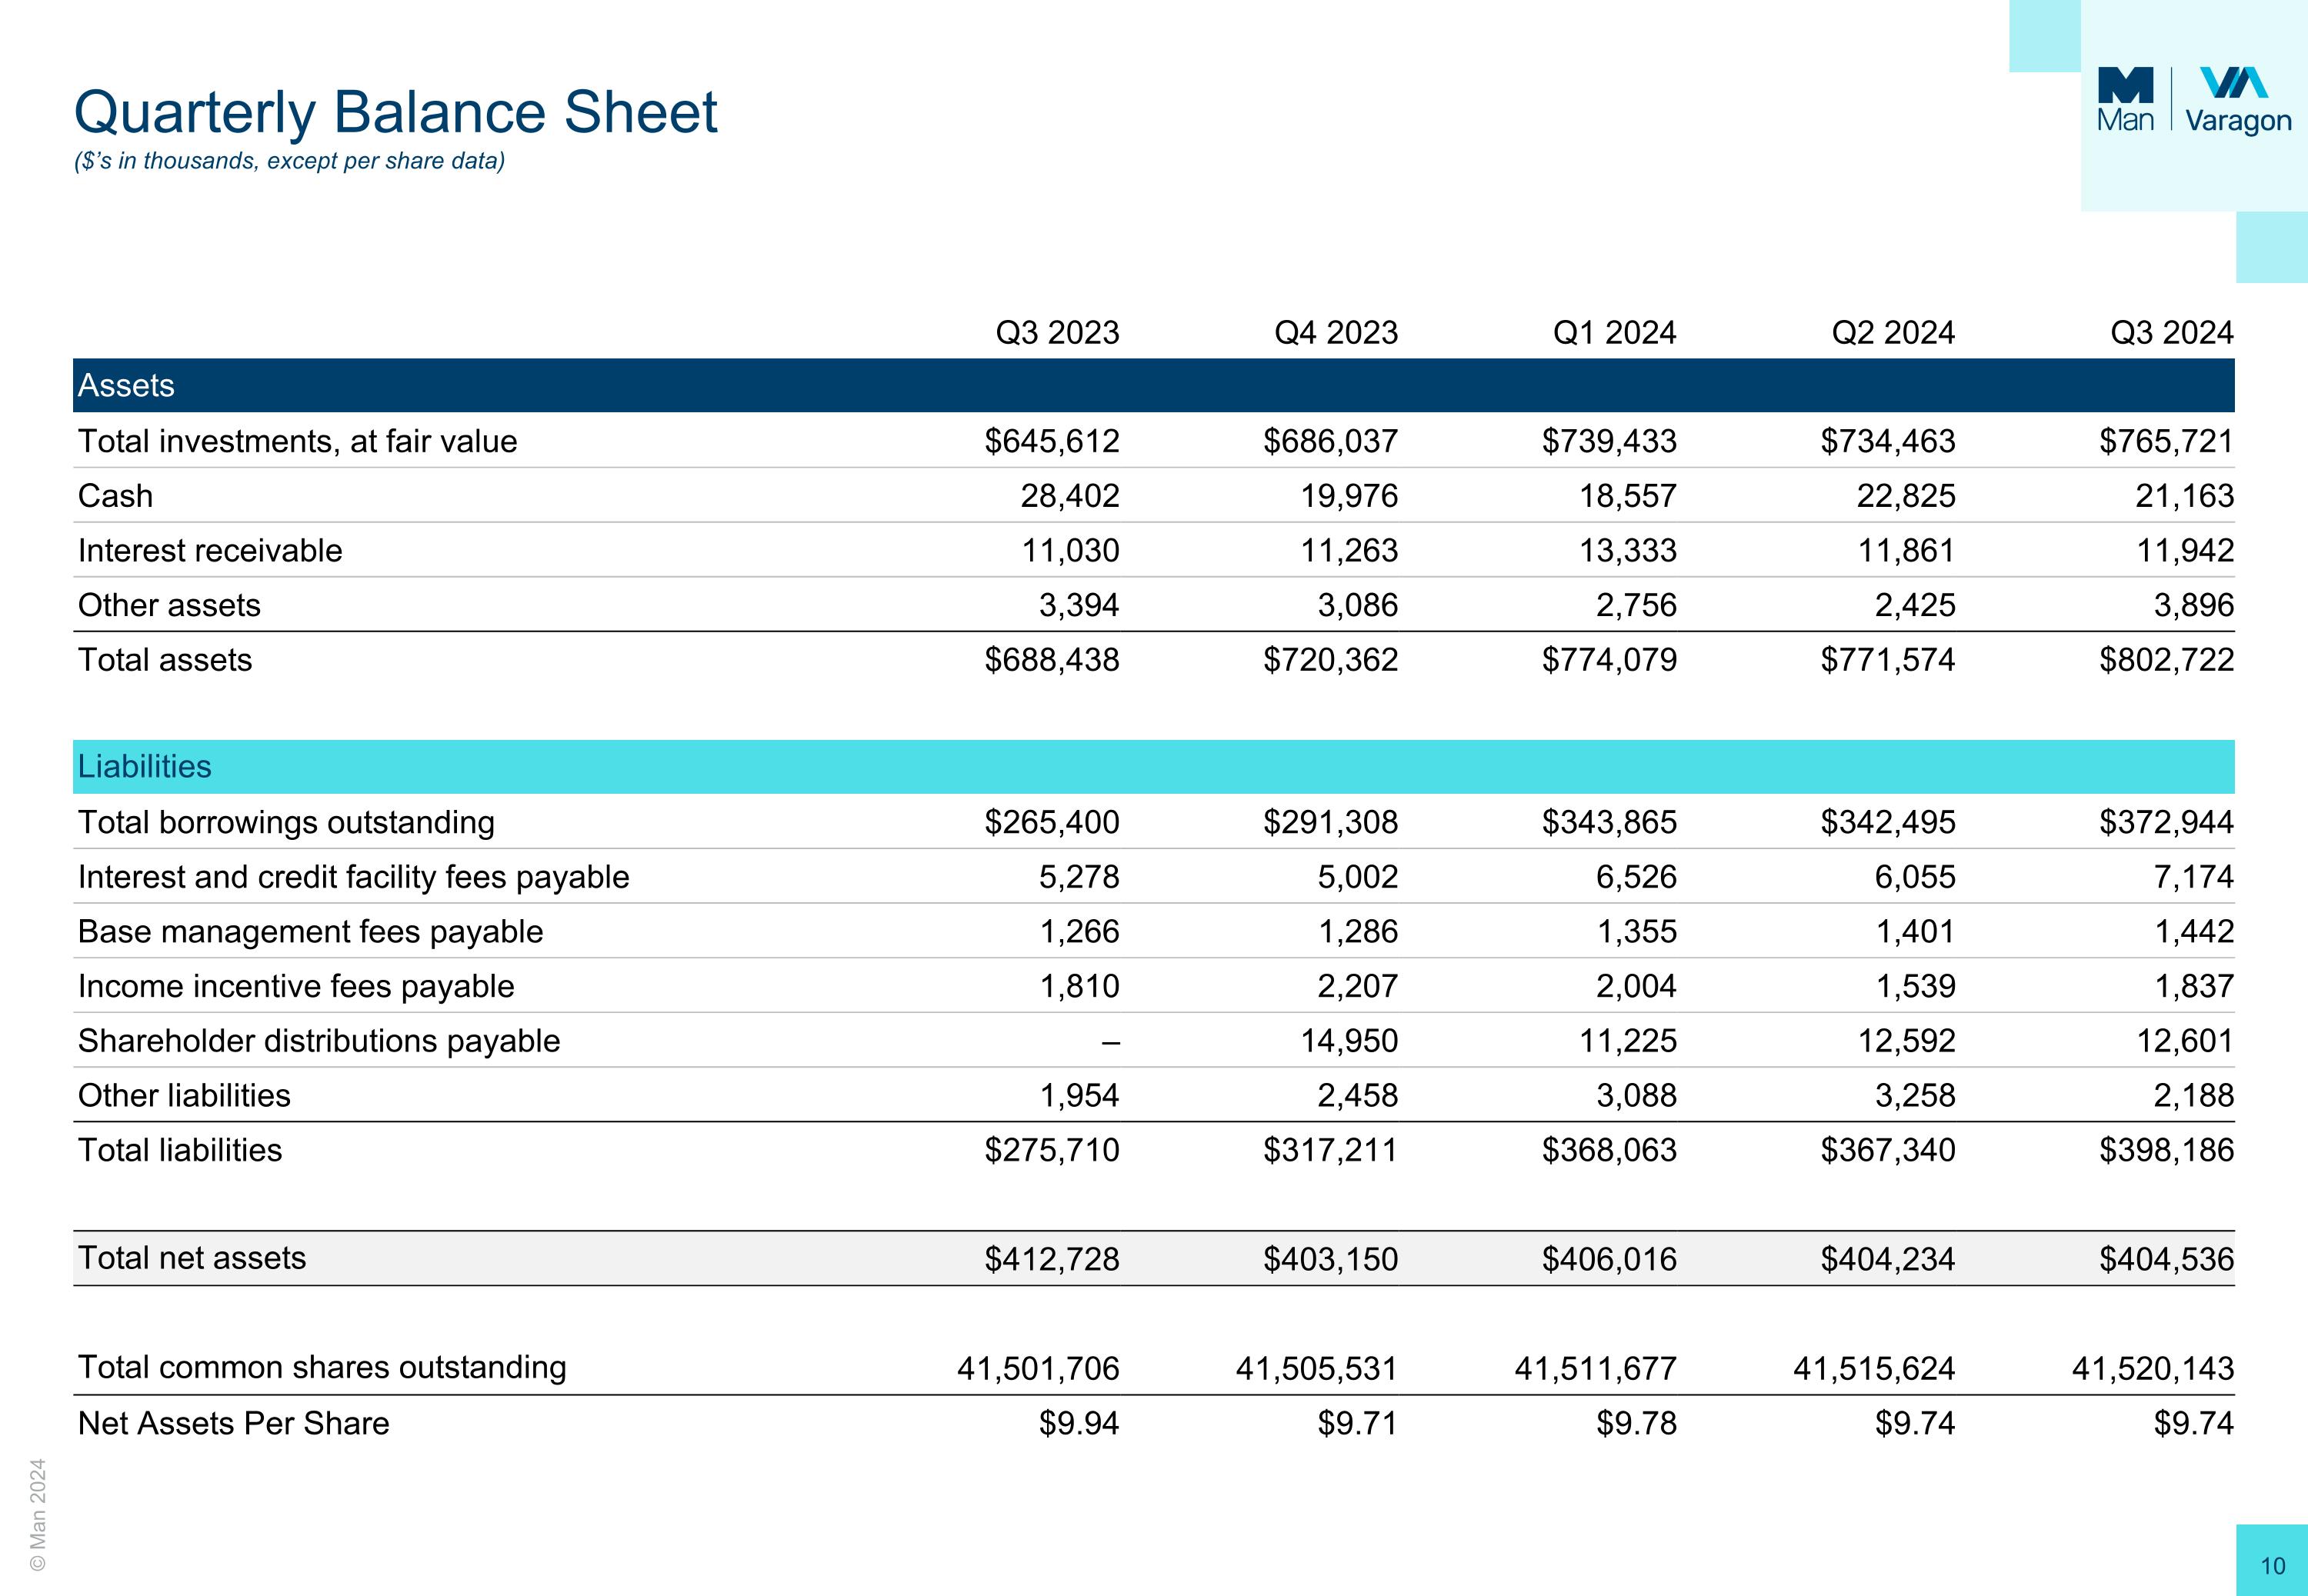Click the $765,721 investments value
Viewport: 2308px width, 1596px height.
pyautogui.click(x=2167, y=441)
